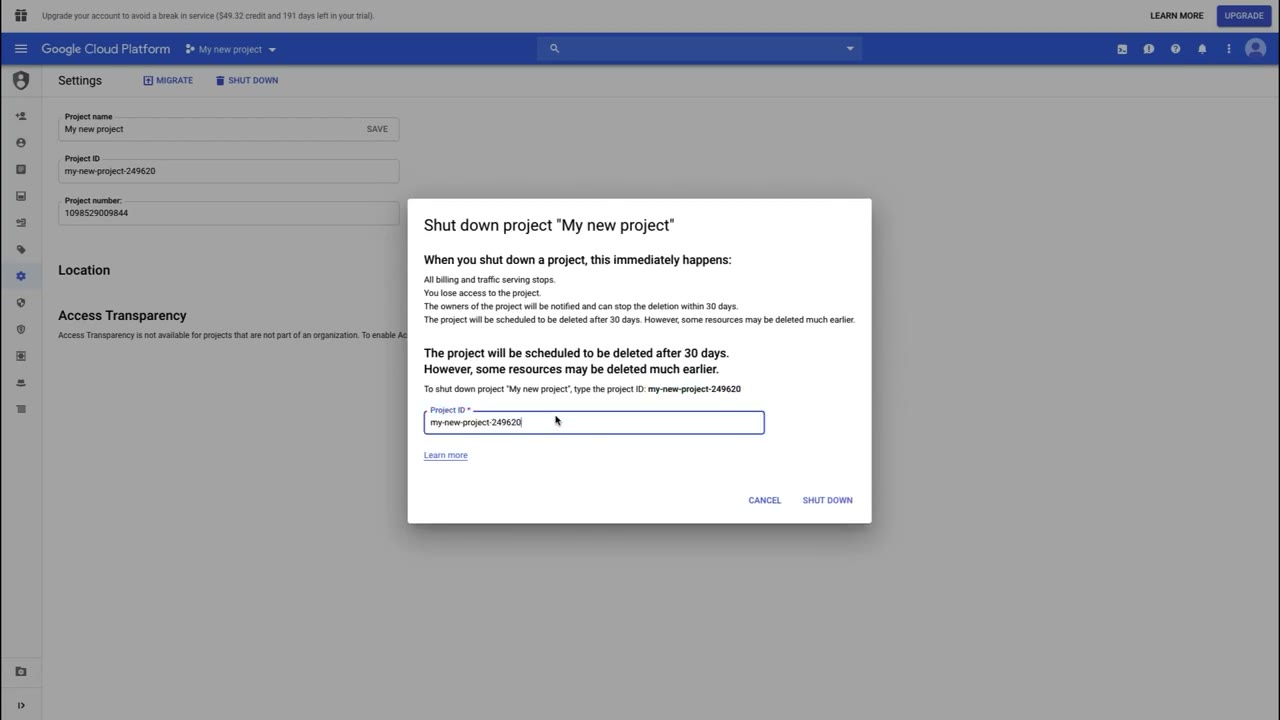The image size is (1280, 720).
Task: Open the outlined shield sidebar icon
Action: pyautogui.click(x=21, y=329)
